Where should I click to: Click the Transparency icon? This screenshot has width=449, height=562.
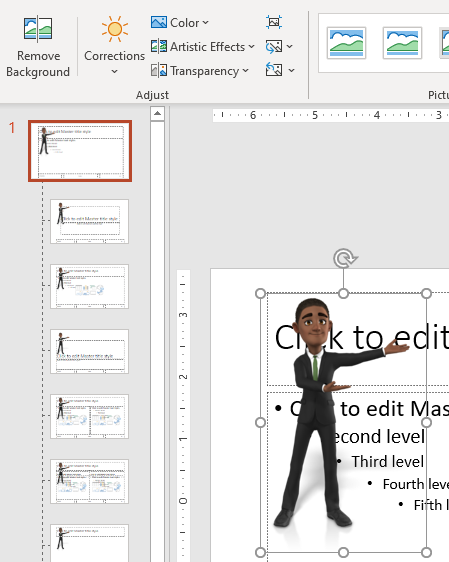[x=159, y=70]
